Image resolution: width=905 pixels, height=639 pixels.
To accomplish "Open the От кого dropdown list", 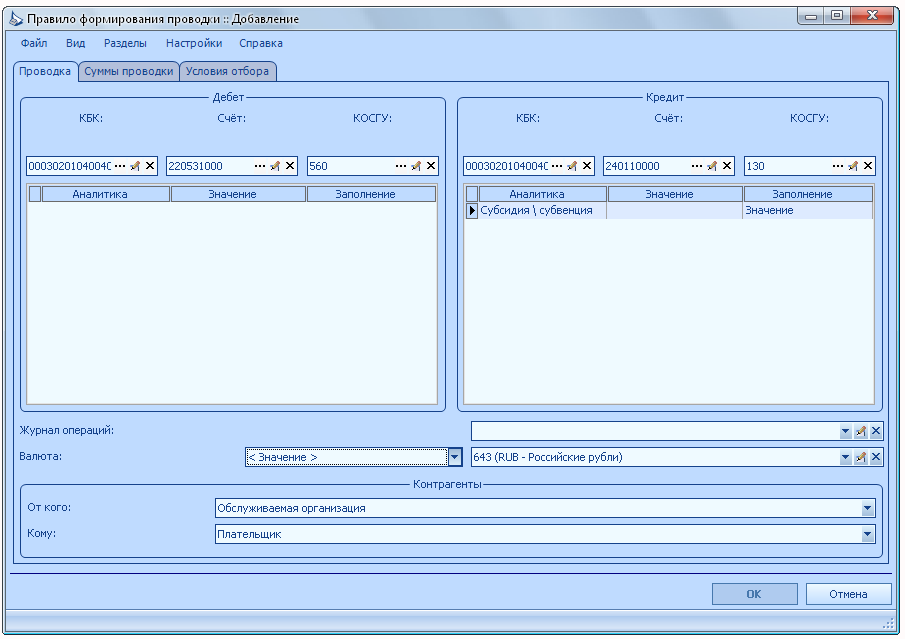I will (867, 509).
